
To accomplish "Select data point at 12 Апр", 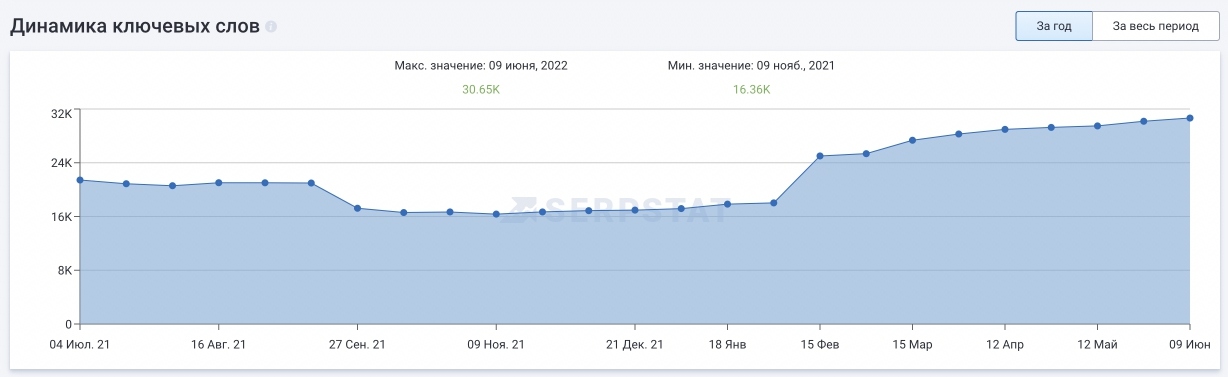I will (1005, 129).
